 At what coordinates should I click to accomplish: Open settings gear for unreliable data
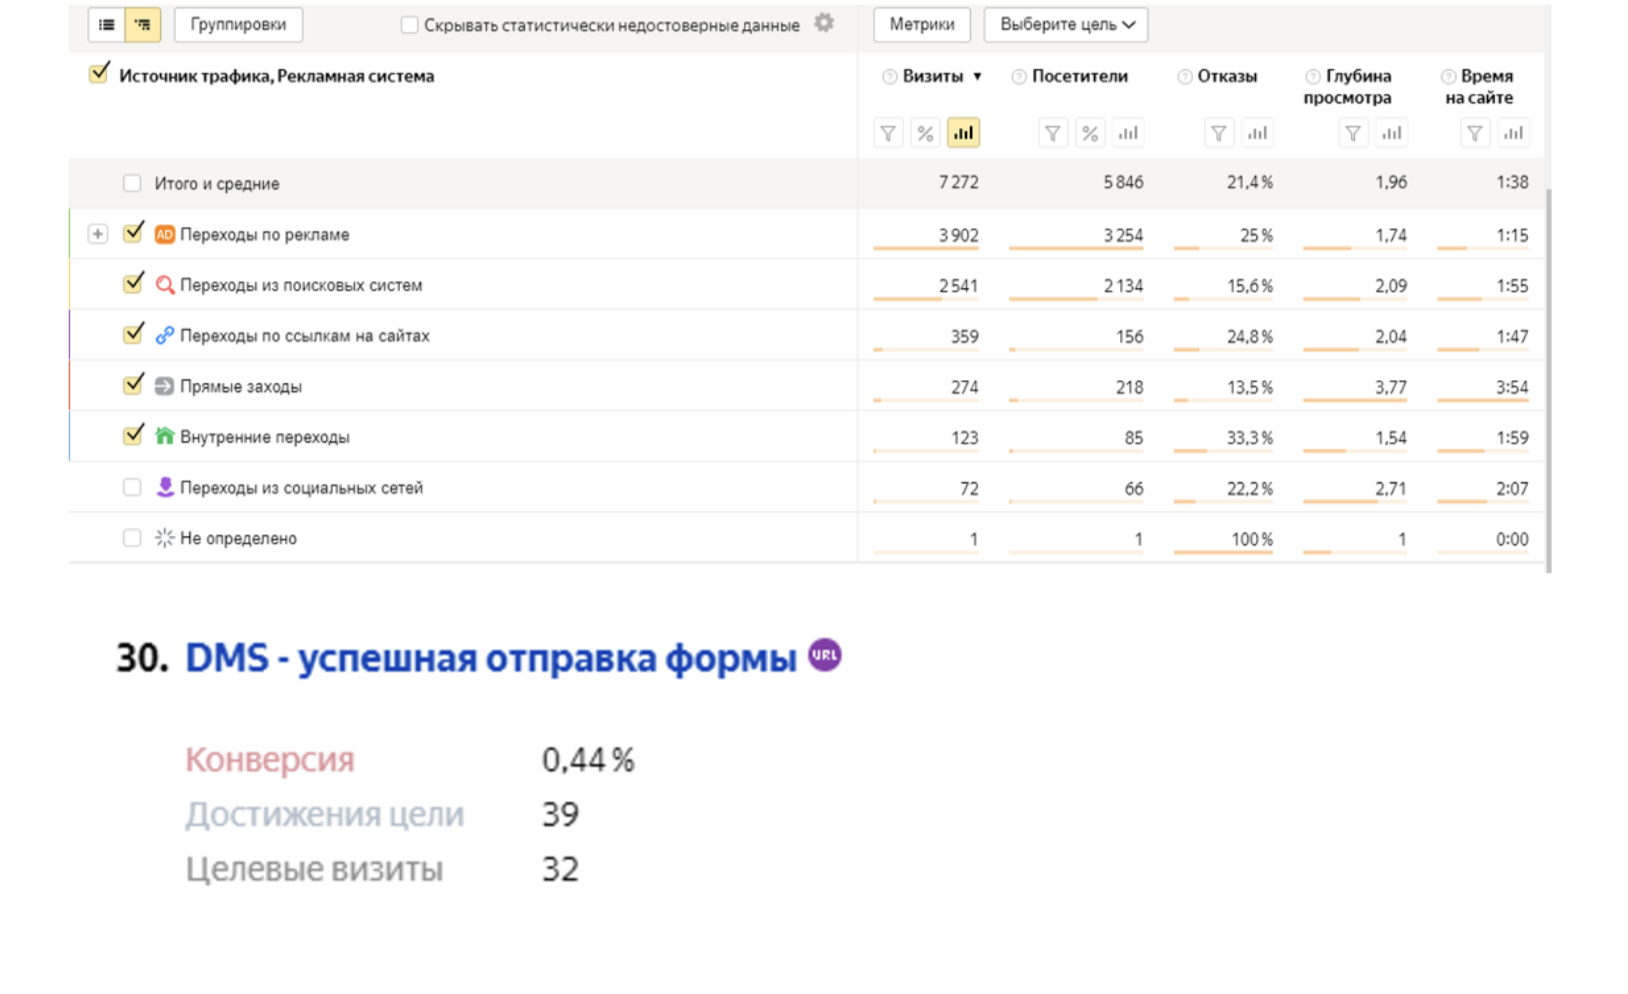click(824, 23)
